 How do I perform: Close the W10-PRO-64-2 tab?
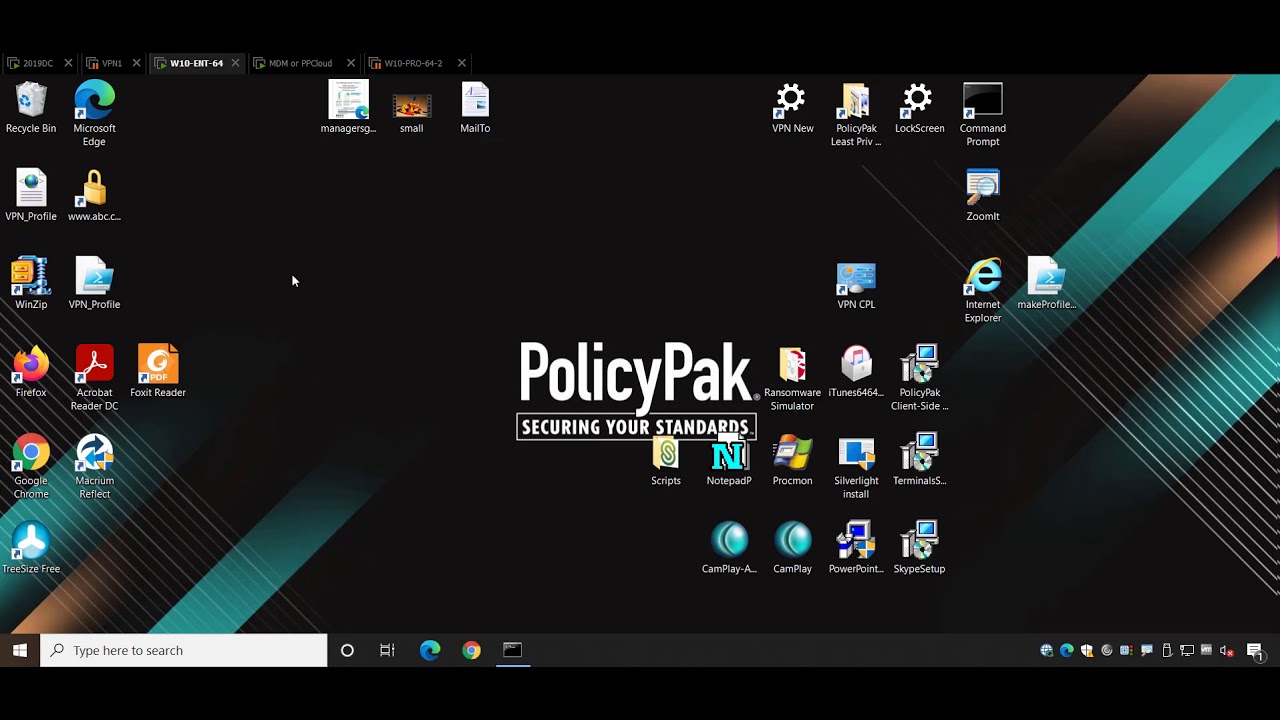462,63
